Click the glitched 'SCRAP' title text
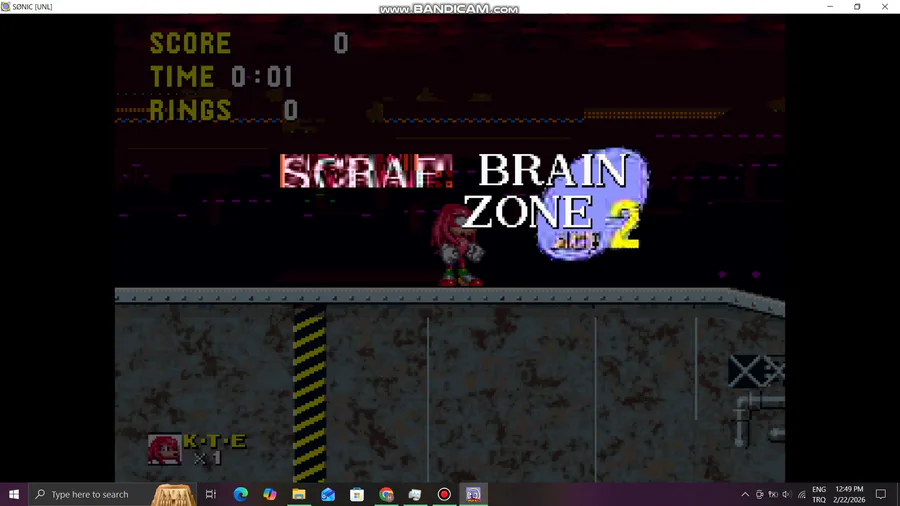 (x=366, y=171)
